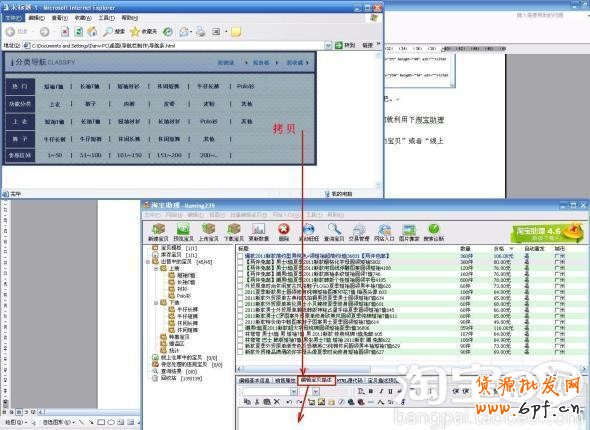Image resolution: width=590 pixels, height=430 pixels.
Task: Click the 短袖T恤 link in 热门 row
Action: [x=53, y=86]
